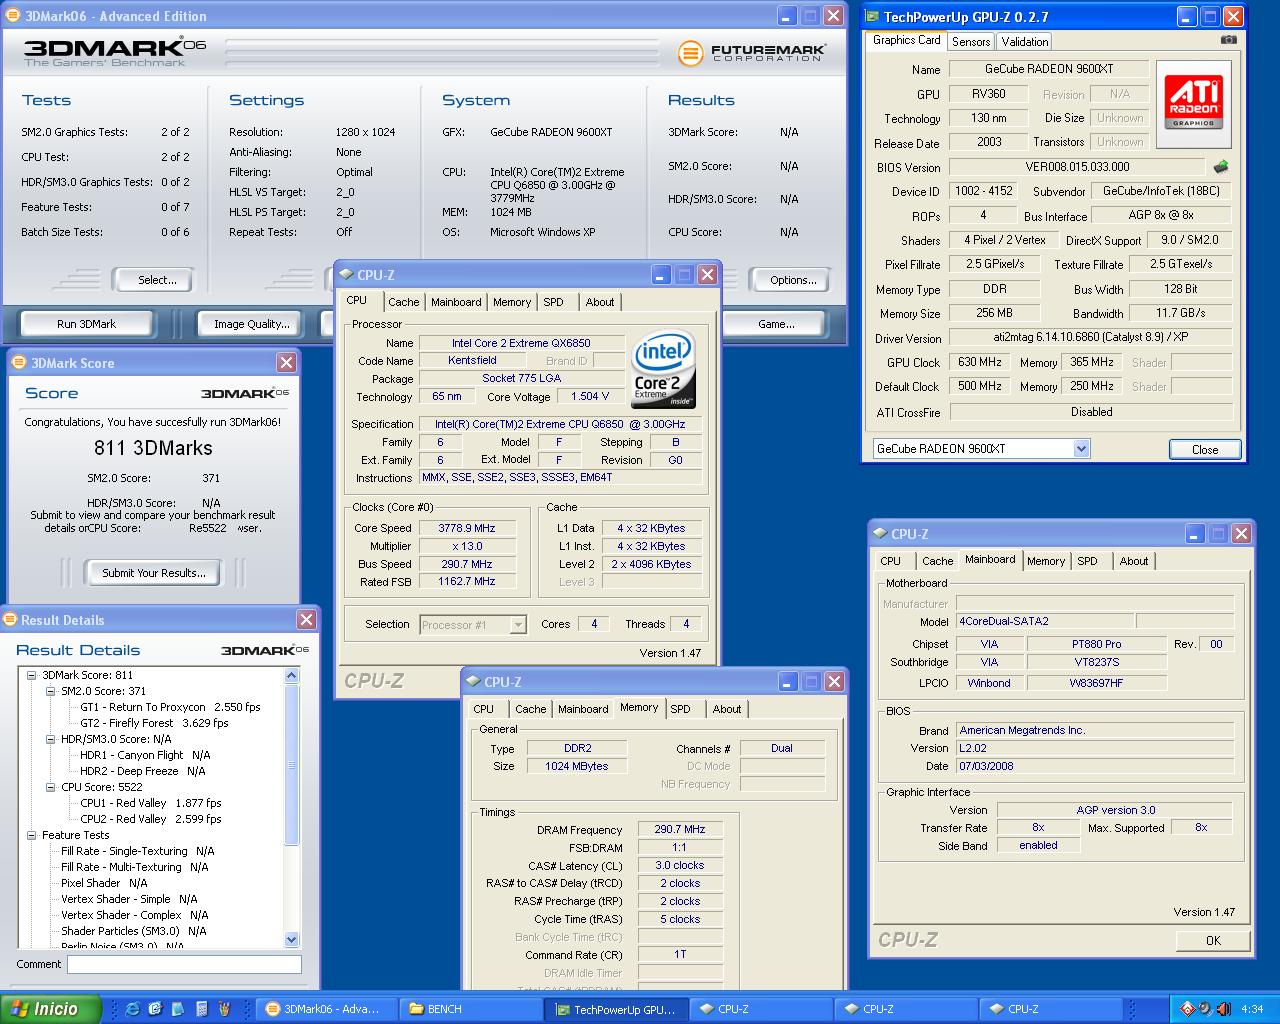Click the PT880 Pro chipset field
The height and width of the screenshot is (1024, 1280).
(x=1097, y=644)
